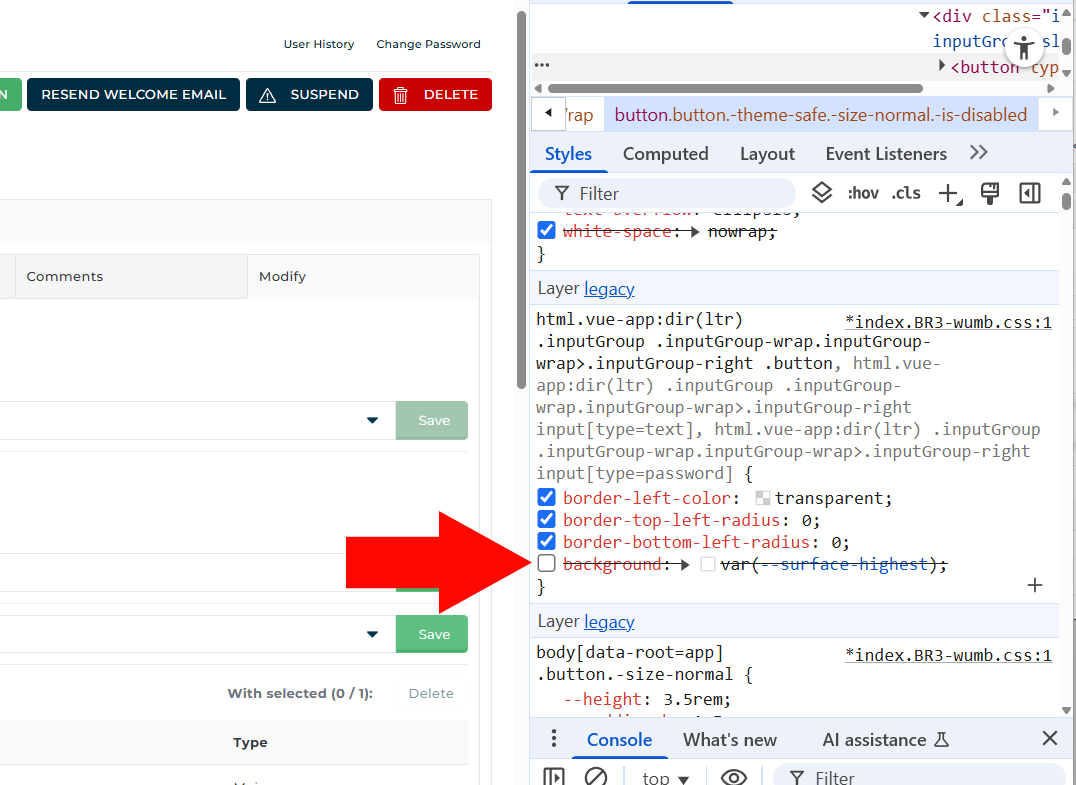Uncheck the white-space nowrap property
This screenshot has height=785, width=1076.
coord(546,230)
